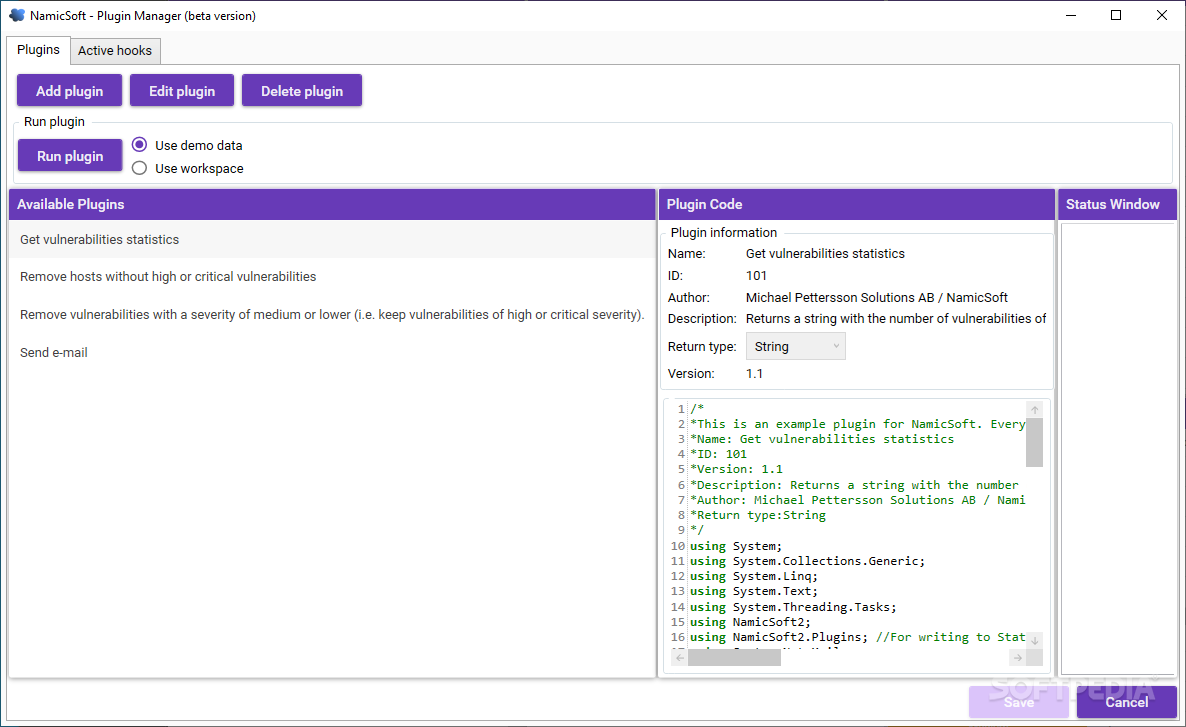
Task: Click the Delete plugin button
Action: click(302, 91)
